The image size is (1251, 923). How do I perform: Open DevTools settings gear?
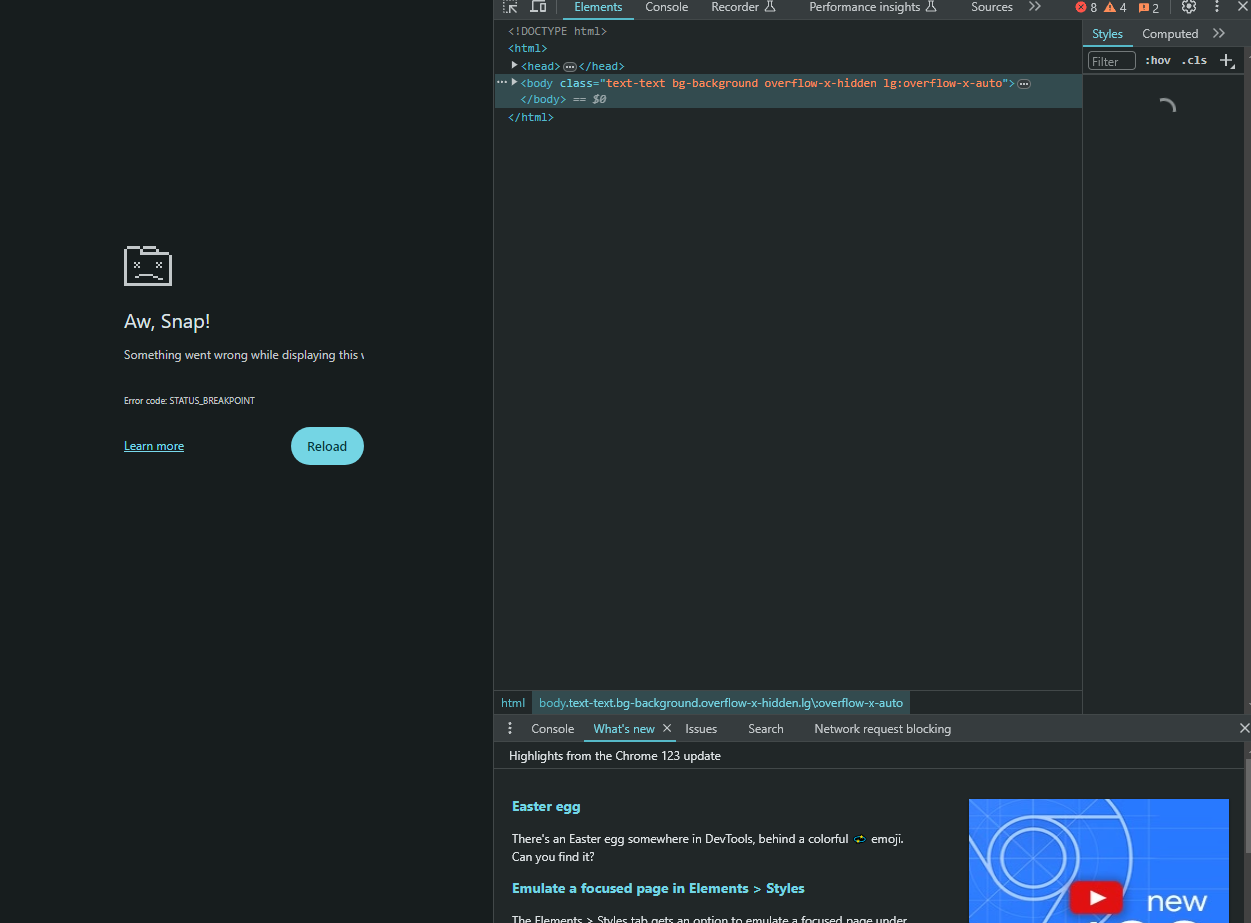tap(1188, 7)
